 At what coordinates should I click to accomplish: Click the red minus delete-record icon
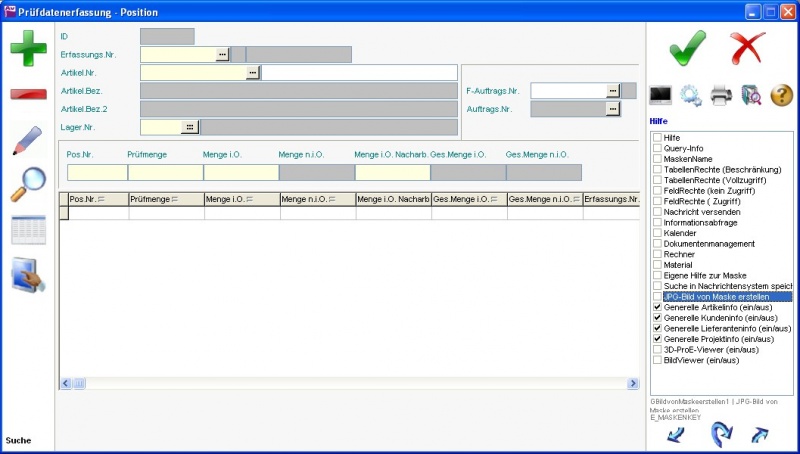tap(28, 95)
